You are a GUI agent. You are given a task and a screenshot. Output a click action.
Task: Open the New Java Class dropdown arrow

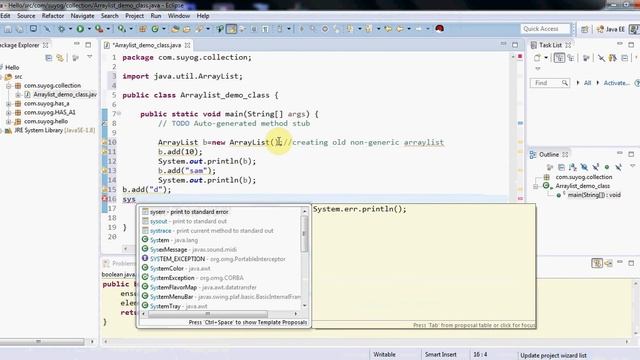[x=164, y=29]
